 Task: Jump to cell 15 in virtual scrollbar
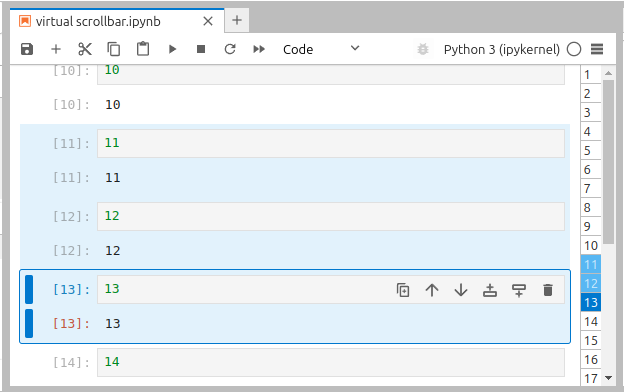(x=591, y=341)
